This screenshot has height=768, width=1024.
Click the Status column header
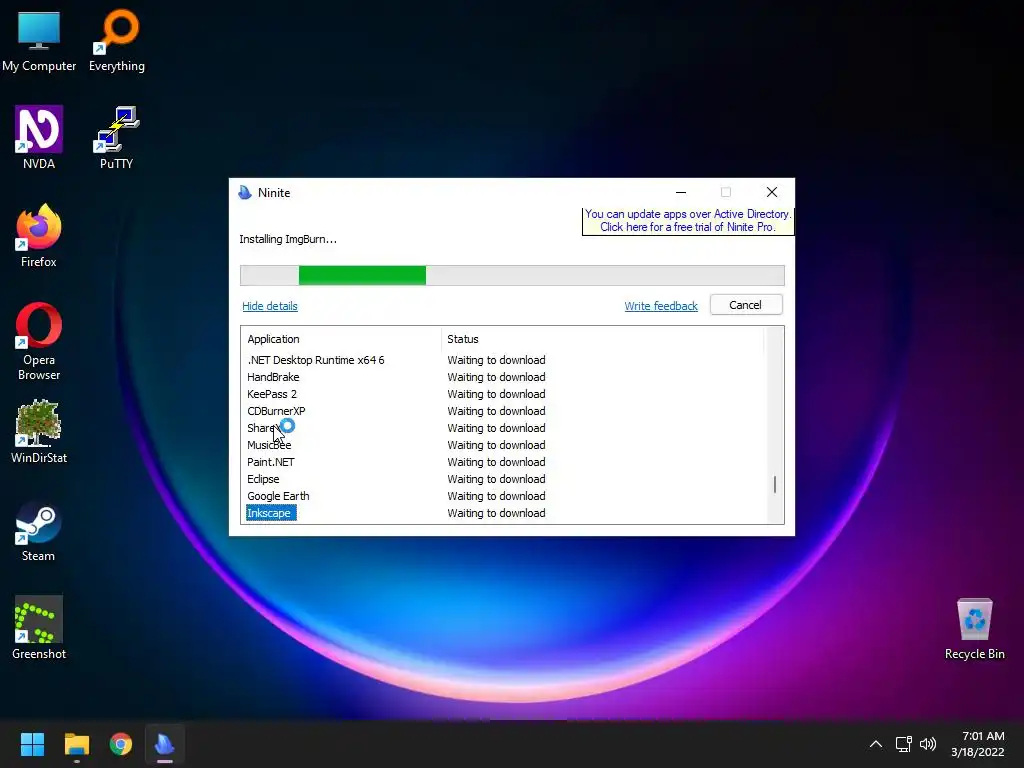coord(602,339)
